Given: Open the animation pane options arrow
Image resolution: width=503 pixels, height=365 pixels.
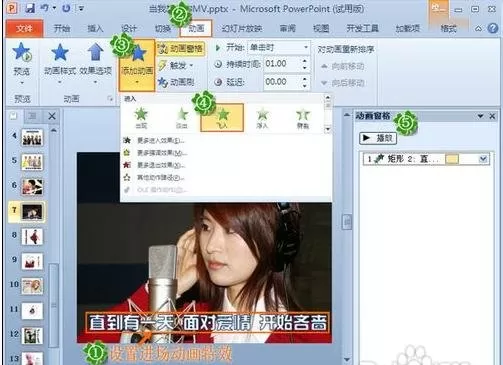Looking at the screenshot, I should 480,116.
